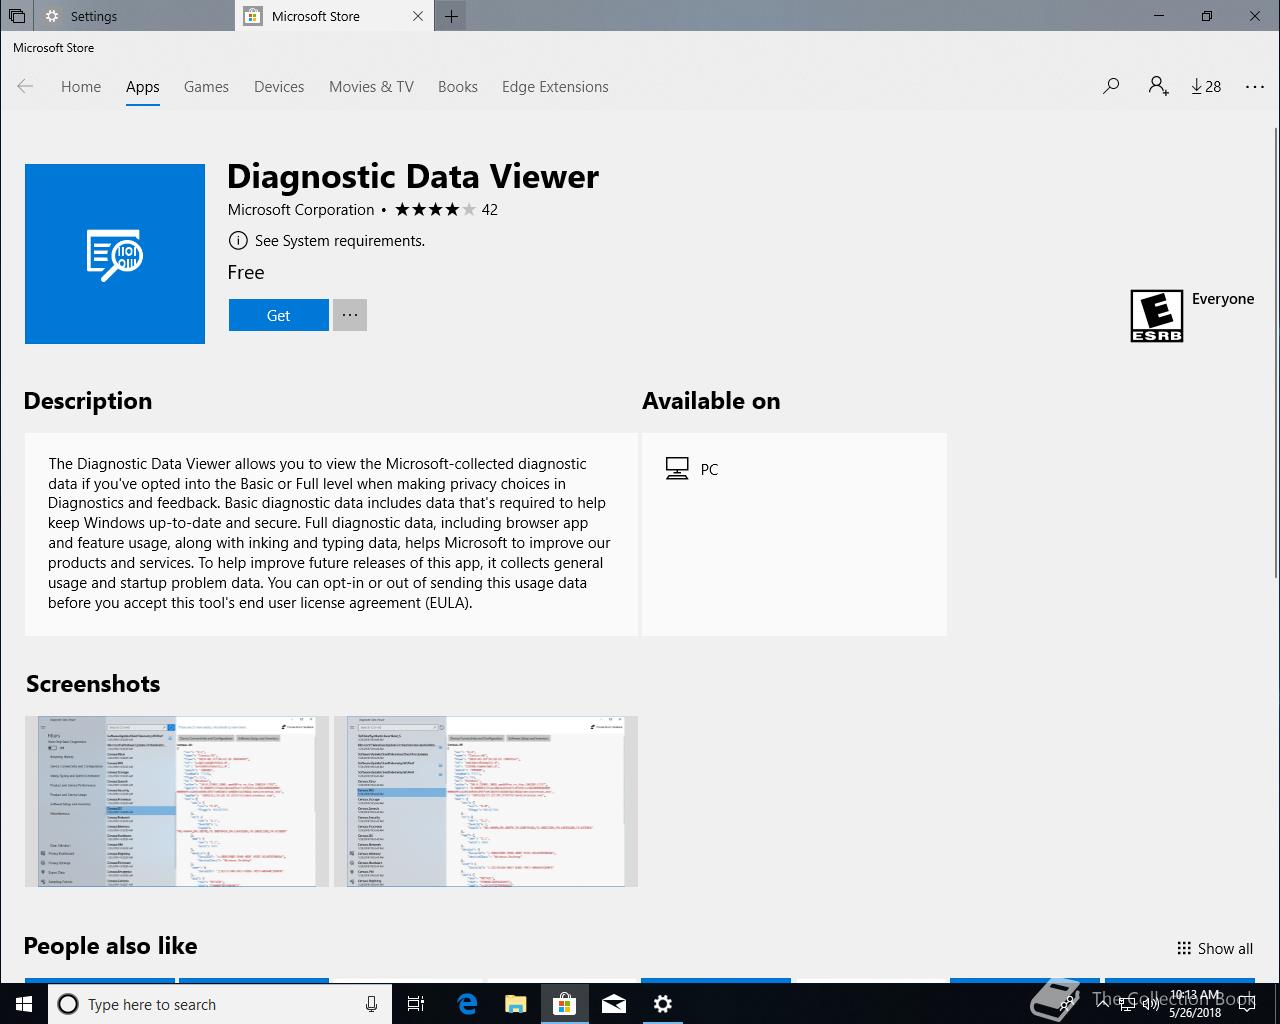Open File Explorer from taskbar
The width and height of the screenshot is (1280, 1024).
pyautogui.click(x=515, y=1004)
